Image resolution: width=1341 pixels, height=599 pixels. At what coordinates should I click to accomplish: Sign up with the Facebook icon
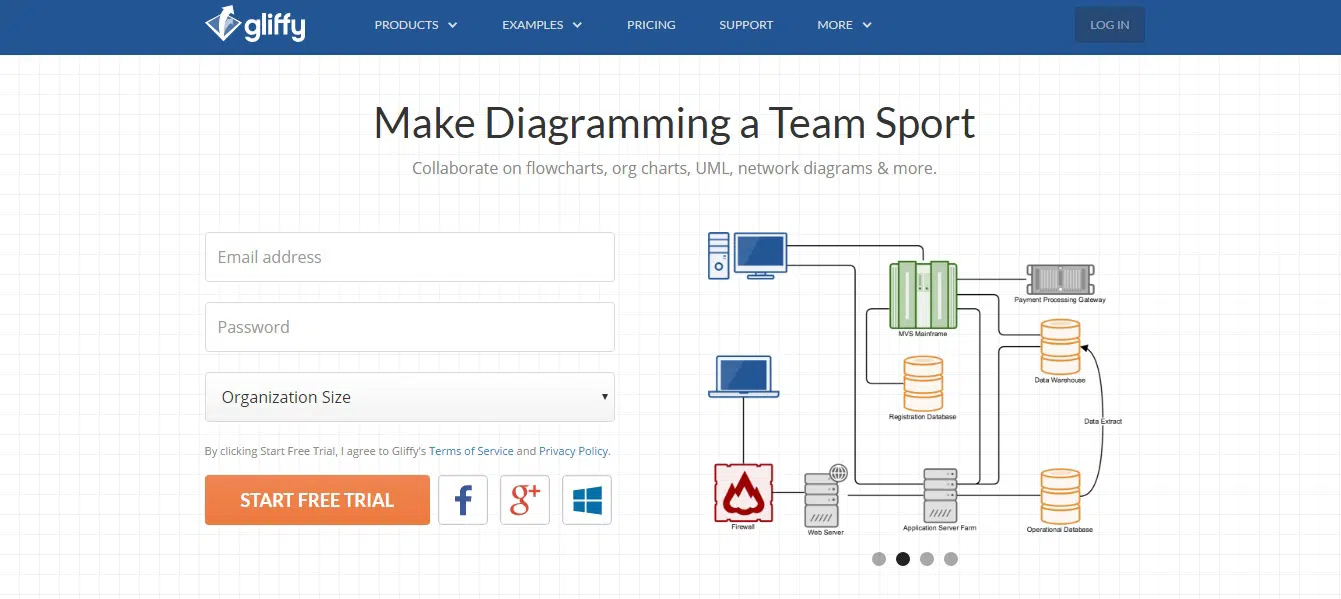pos(463,500)
